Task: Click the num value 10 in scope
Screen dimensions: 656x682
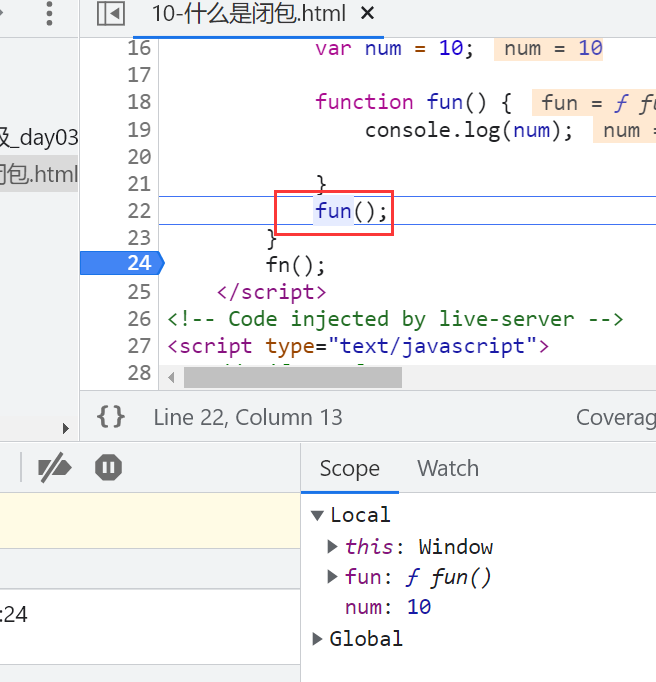Action: click(419, 607)
